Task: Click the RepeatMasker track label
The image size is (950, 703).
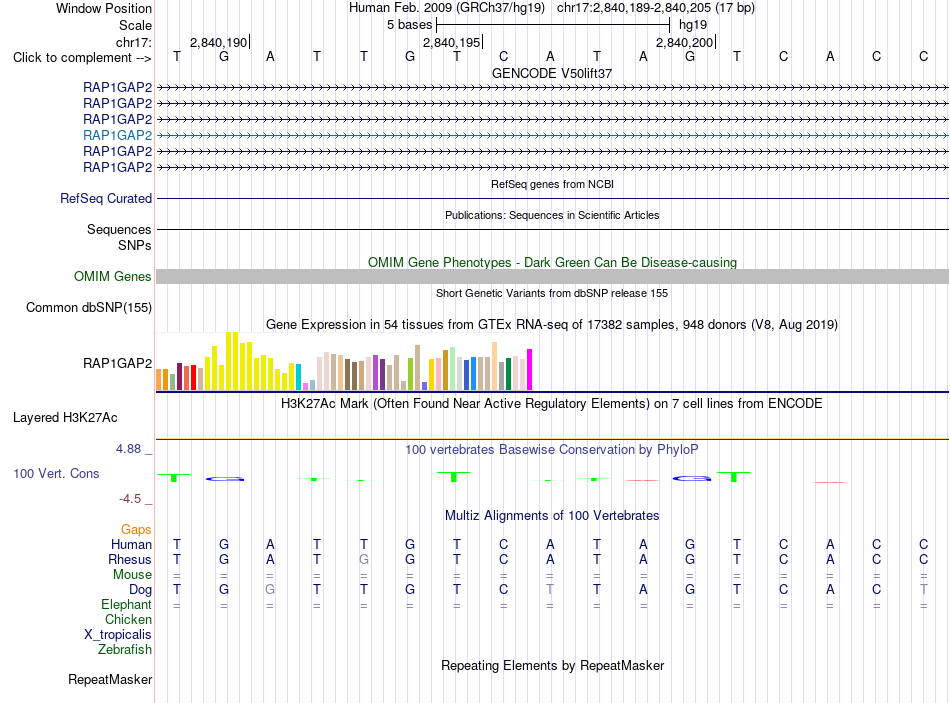Action: (110, 679)
